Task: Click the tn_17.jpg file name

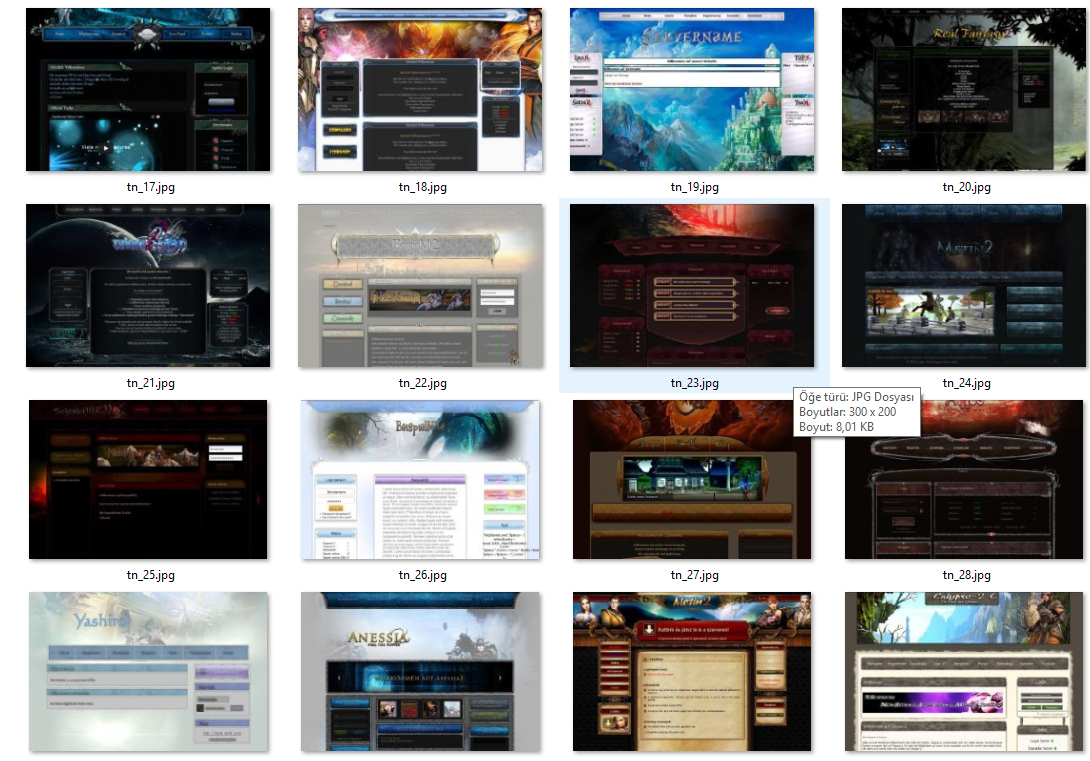Action: [x=151, y=187]
